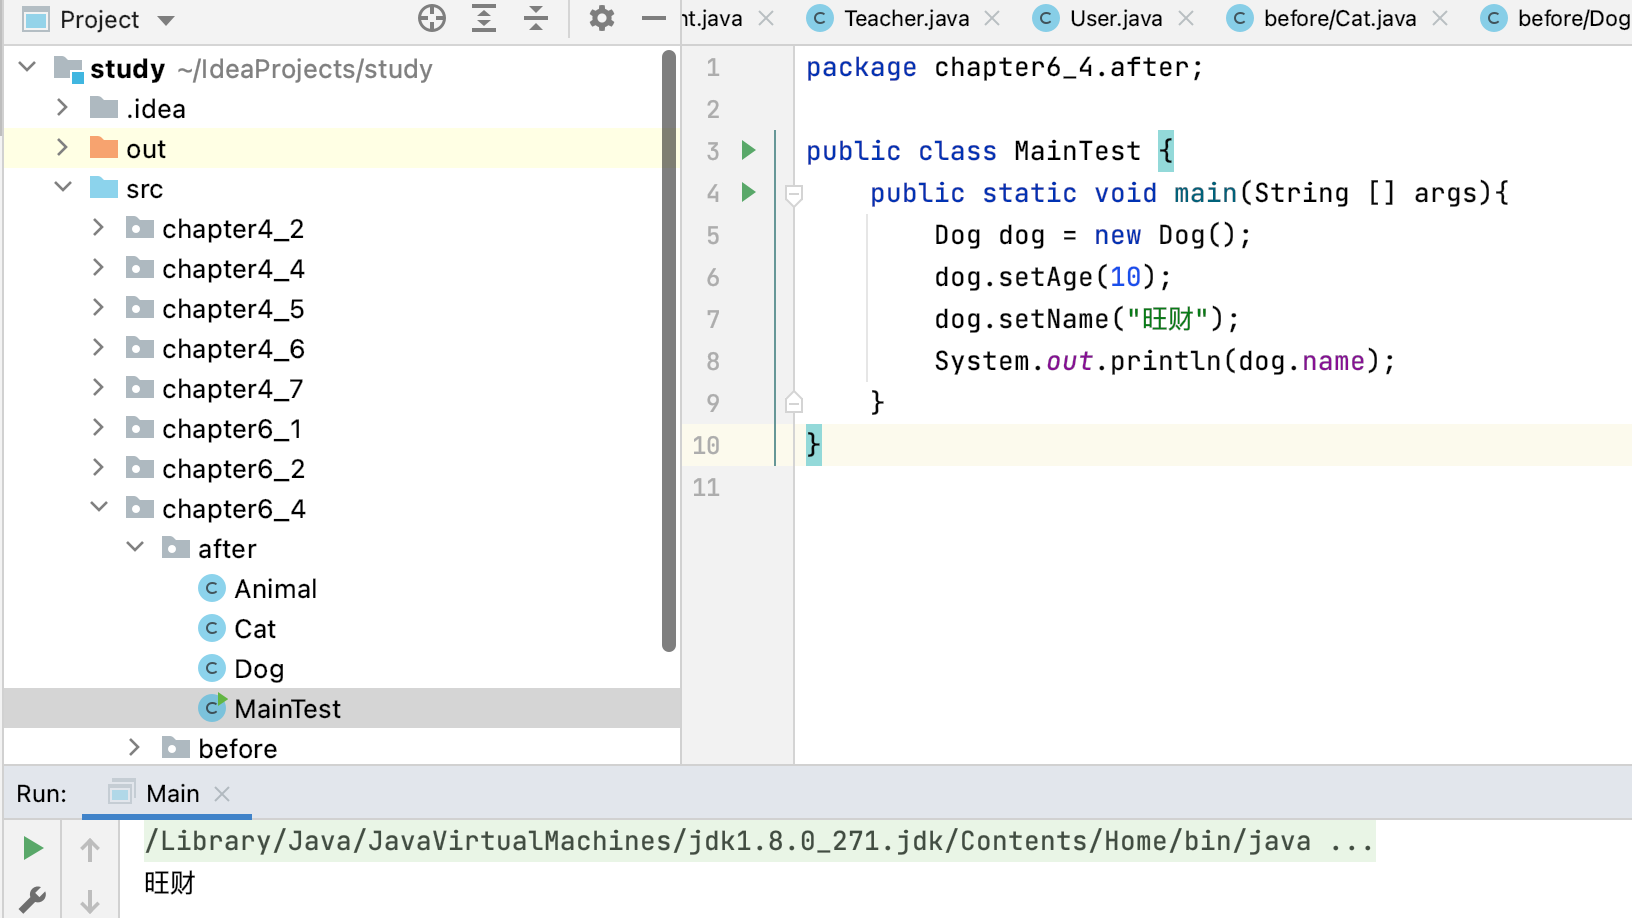Screen dimensions: 1632x918
Task: Switch to before/Cat.java editor tab
Action: pyautogui.click(x=1339, y=19)
